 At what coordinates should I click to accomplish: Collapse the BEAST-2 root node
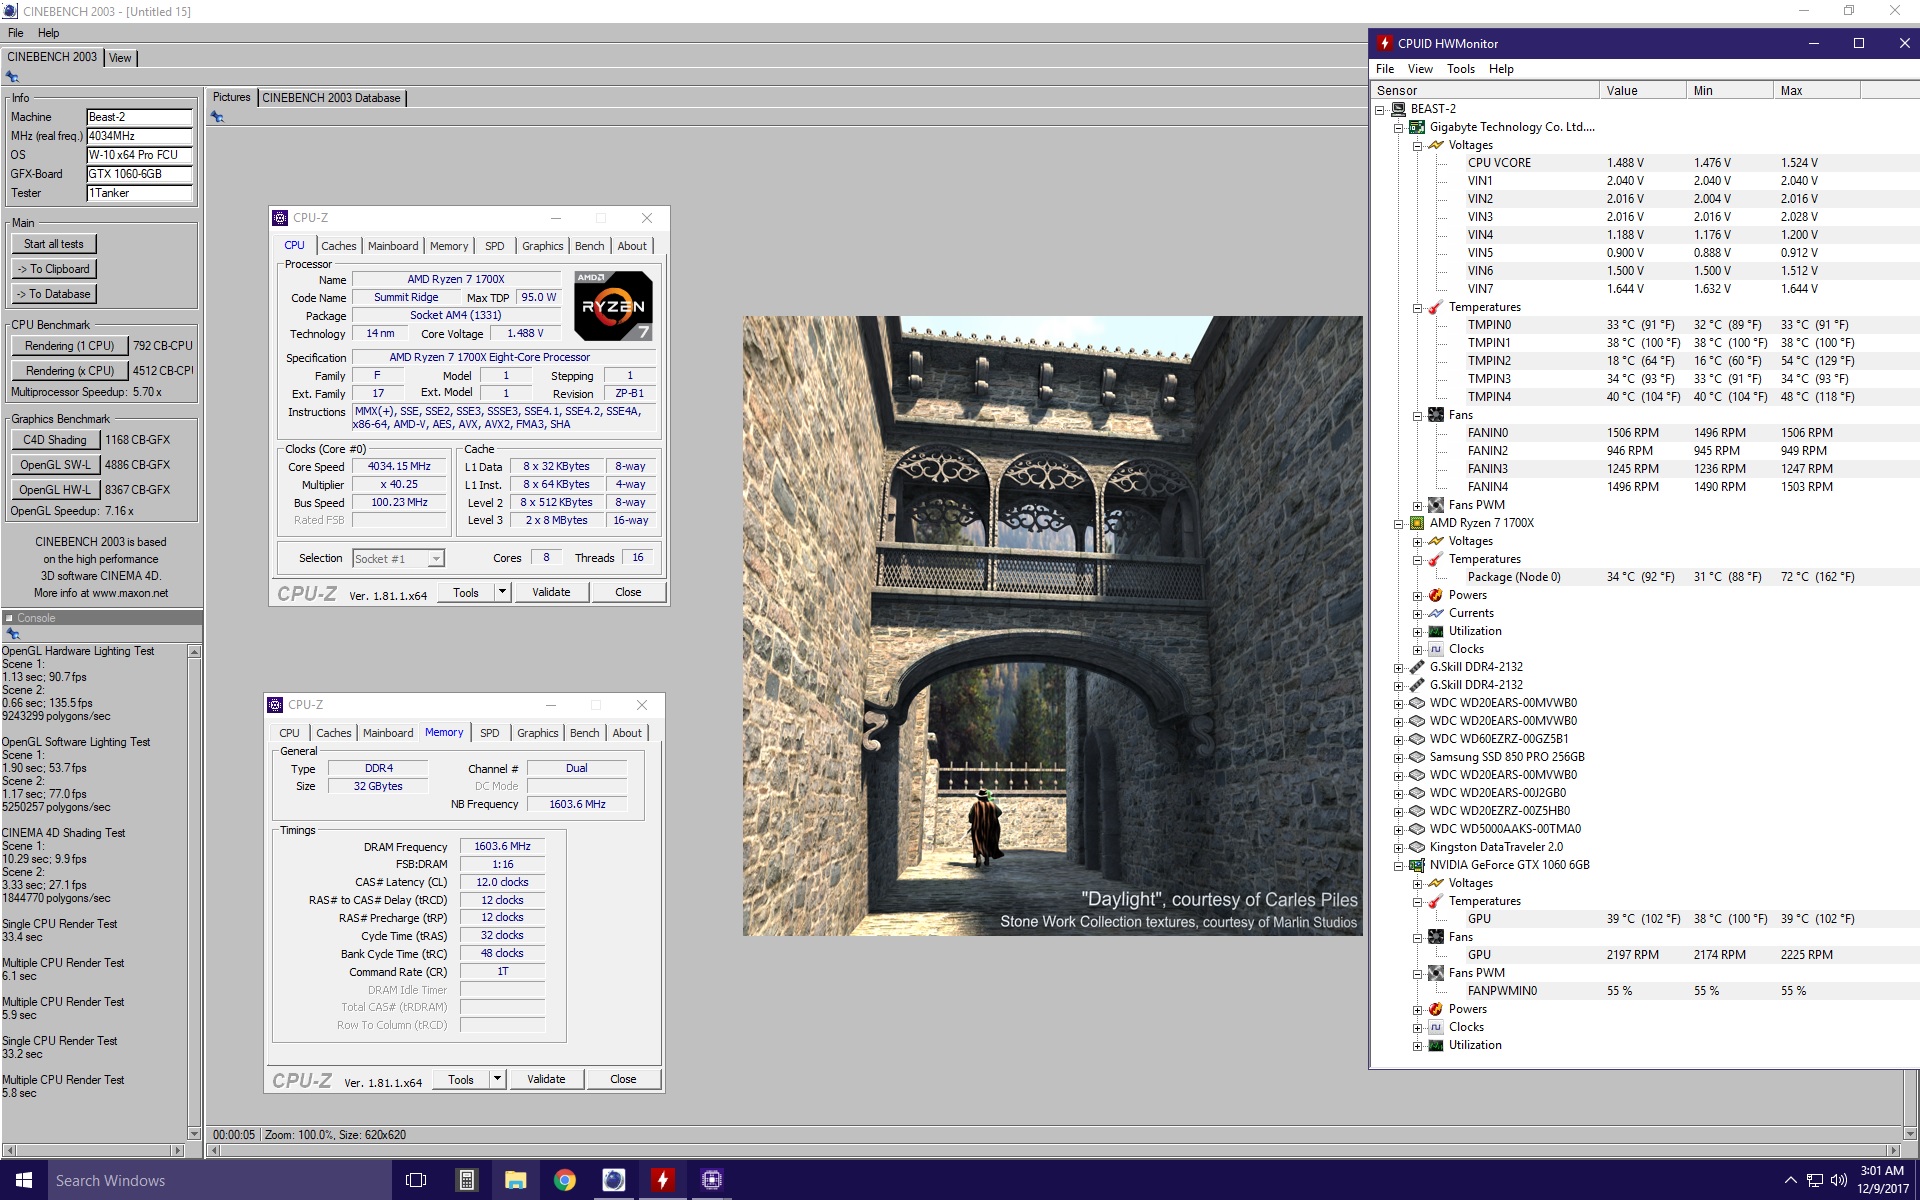click(1380, 109)
